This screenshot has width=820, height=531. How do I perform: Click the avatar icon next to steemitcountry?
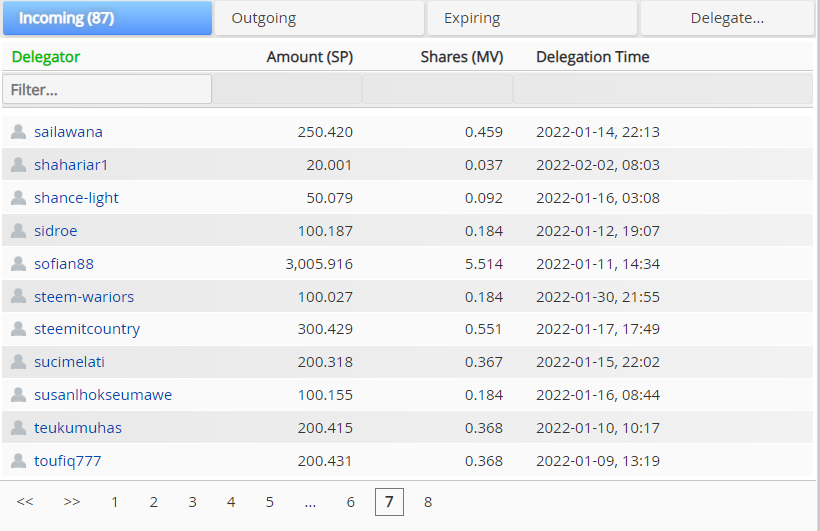18,329
